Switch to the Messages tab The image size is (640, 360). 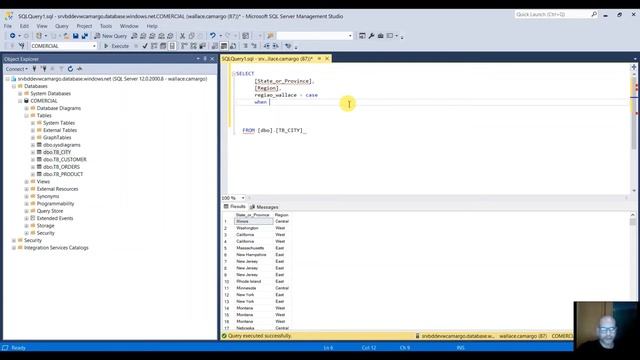(x=264, y=207)
